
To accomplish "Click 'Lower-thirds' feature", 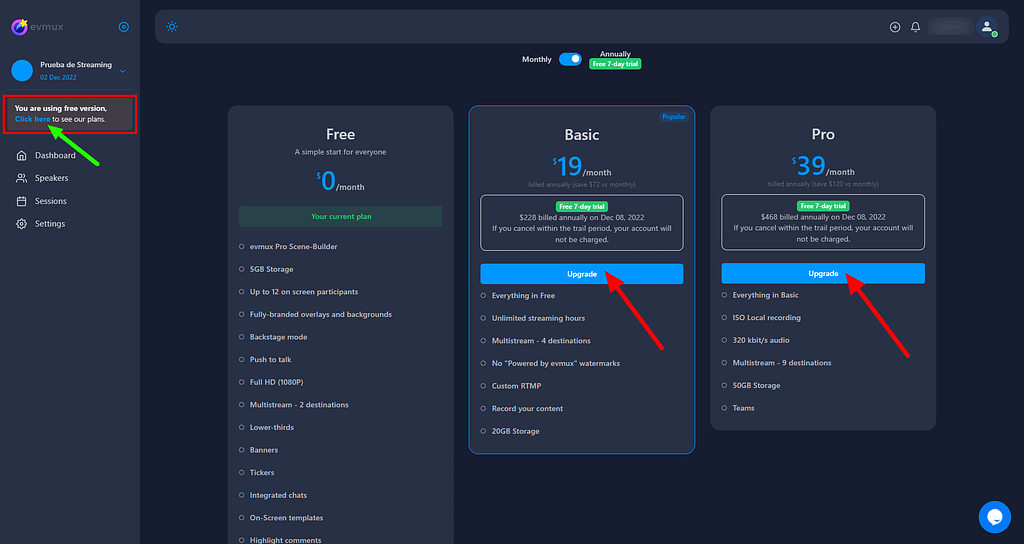I will (x=272, y=428).
